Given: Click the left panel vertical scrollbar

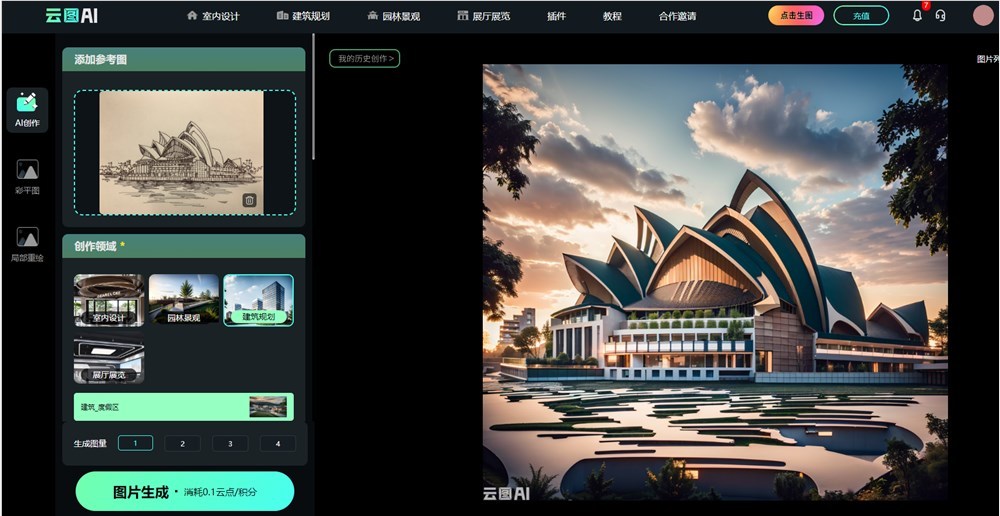Looking at the screenshot, I should [312, 96].
